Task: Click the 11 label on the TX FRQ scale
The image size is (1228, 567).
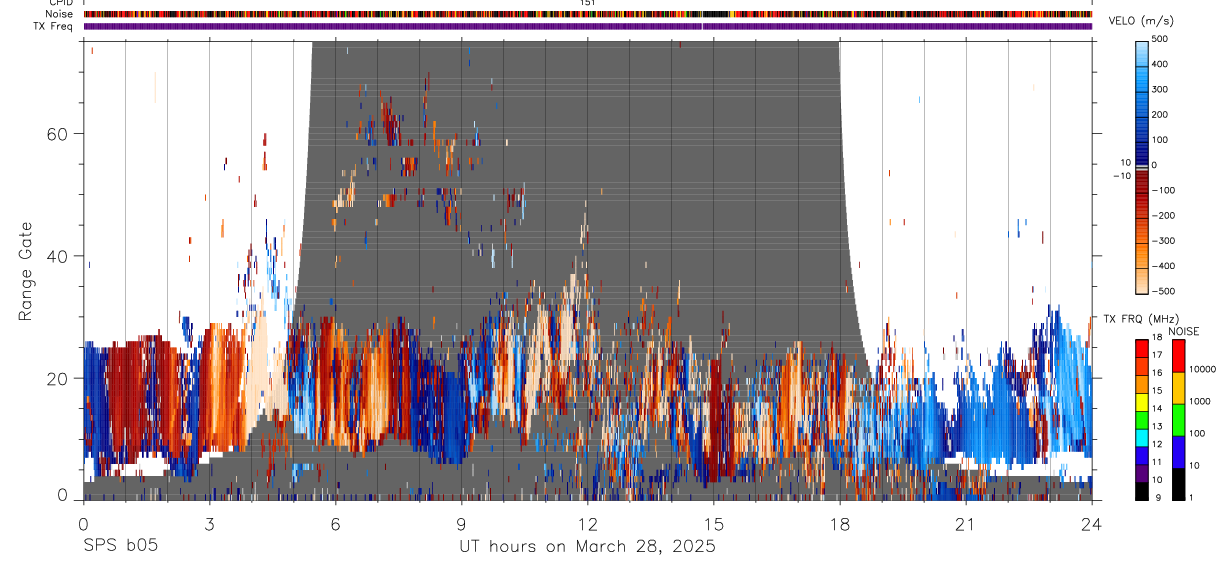Action: pos(1155,462)
